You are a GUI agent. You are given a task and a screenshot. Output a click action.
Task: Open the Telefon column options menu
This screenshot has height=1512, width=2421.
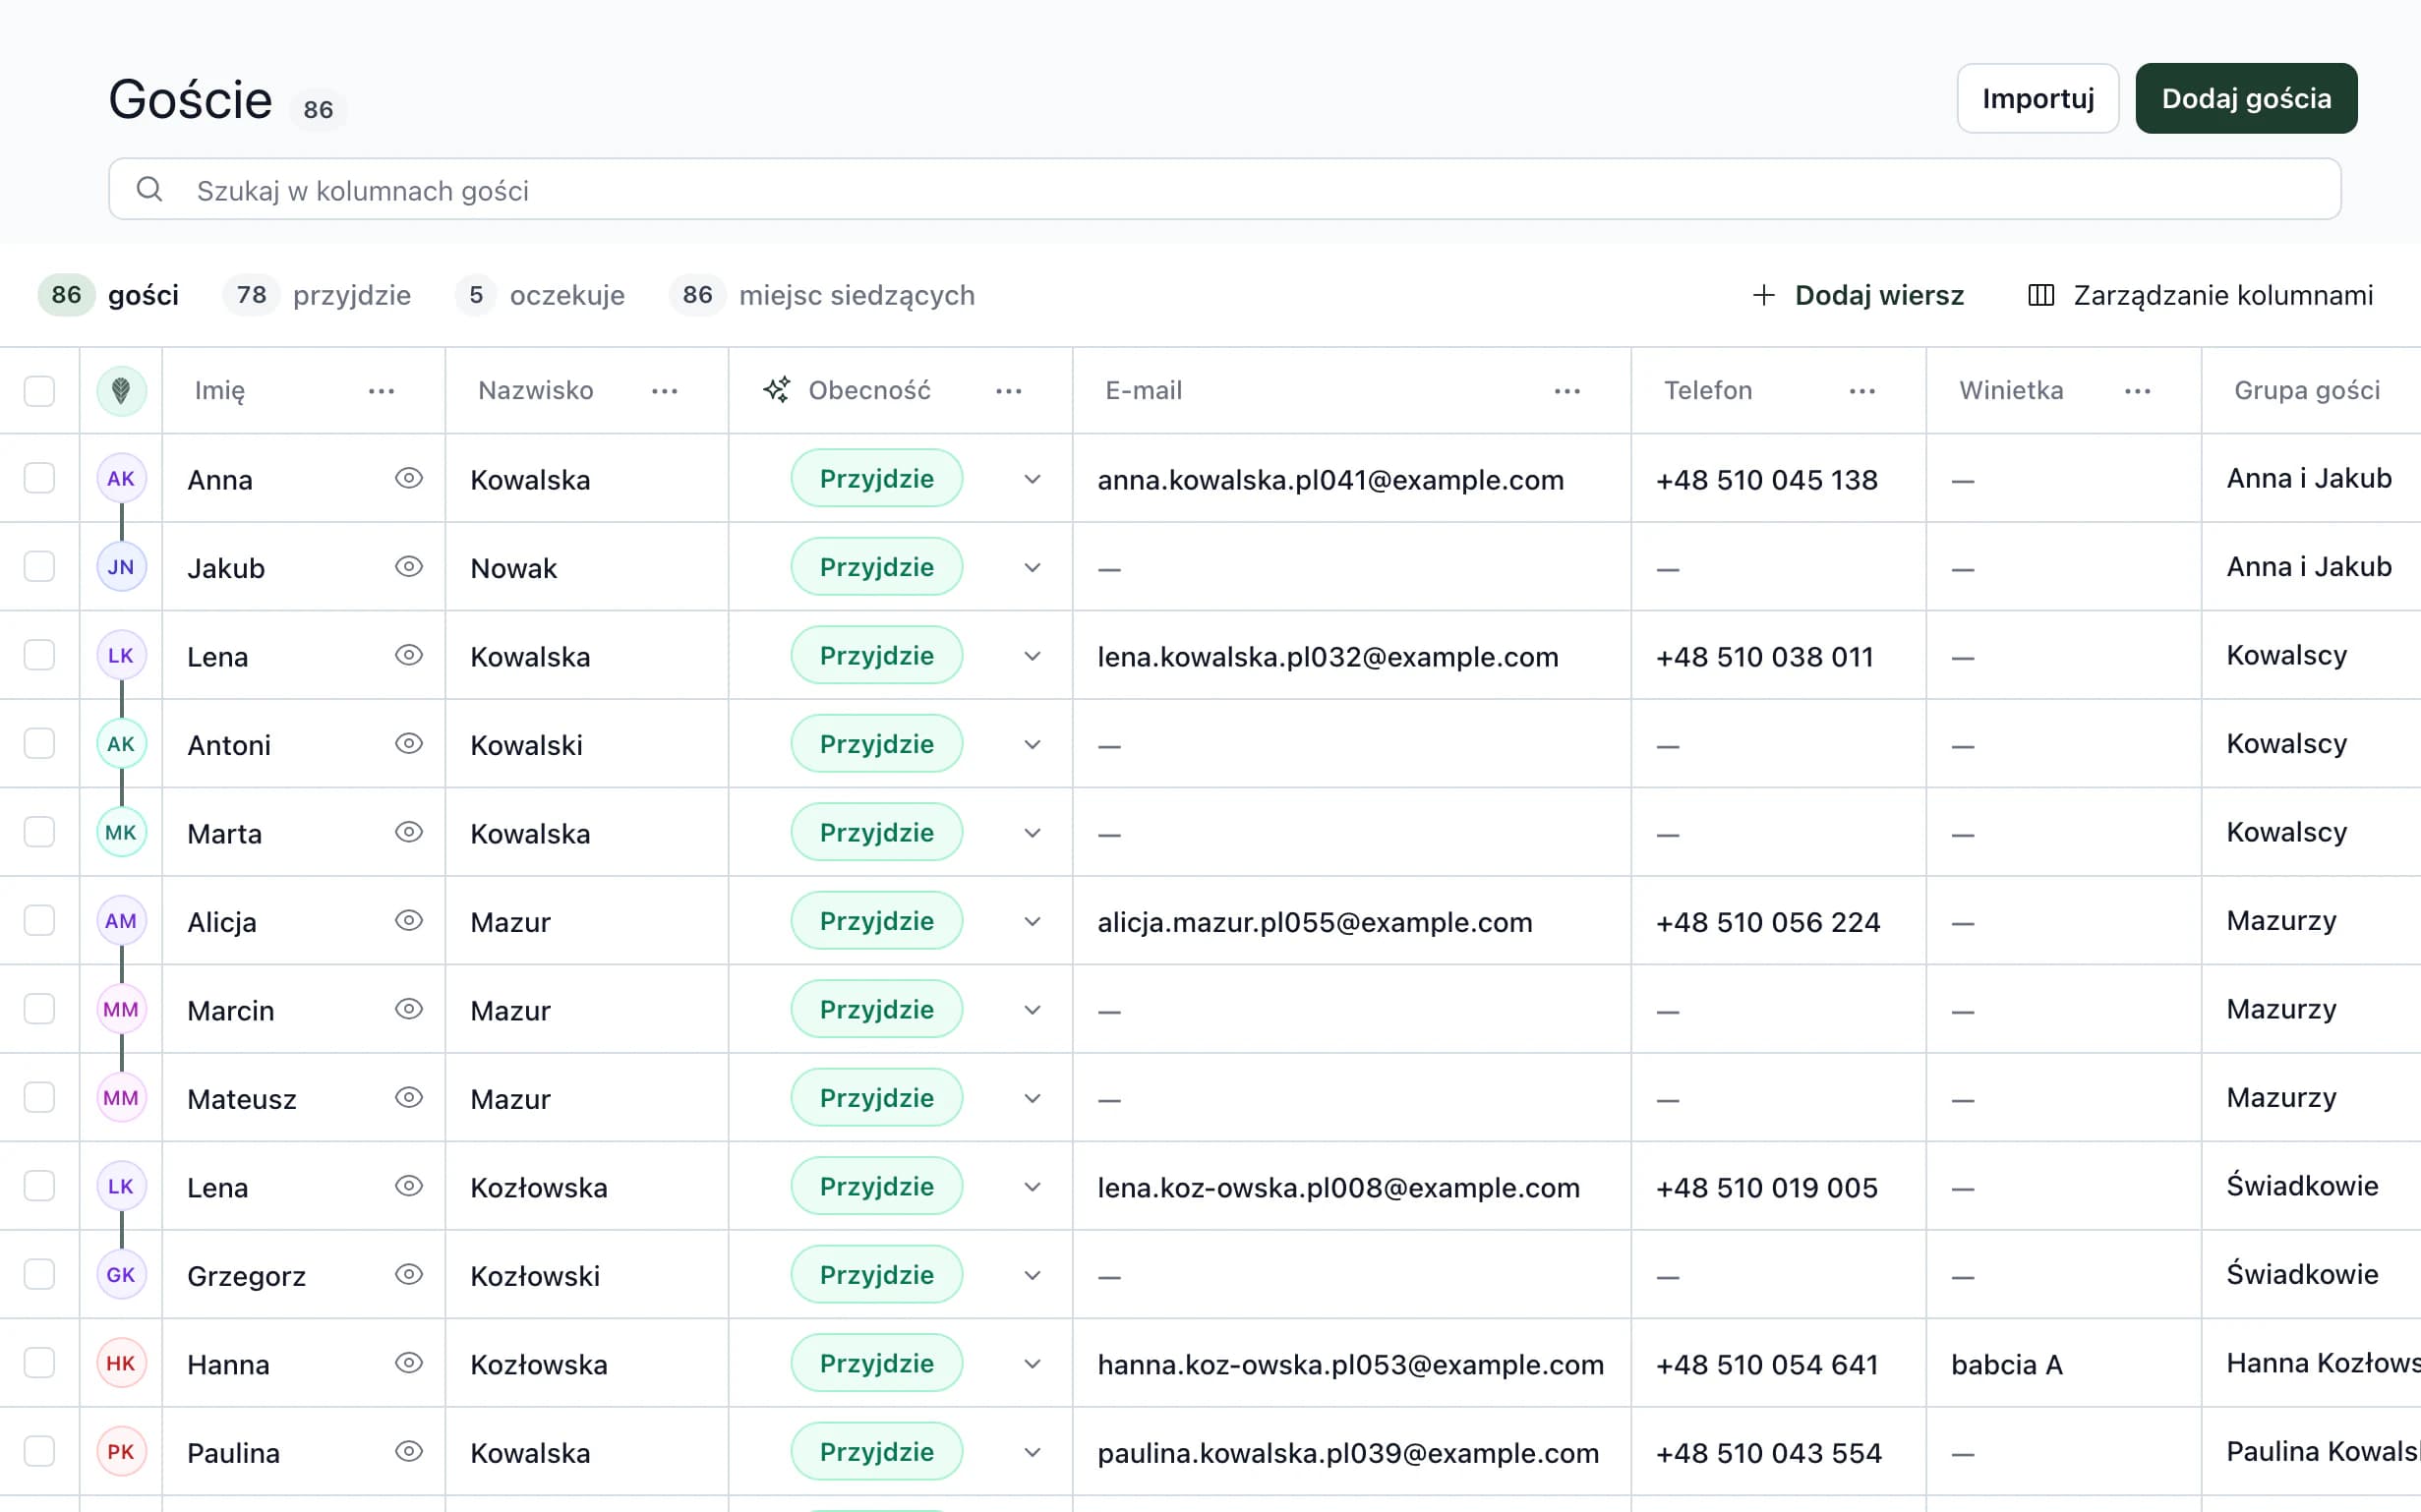[x=1862, y=391]
